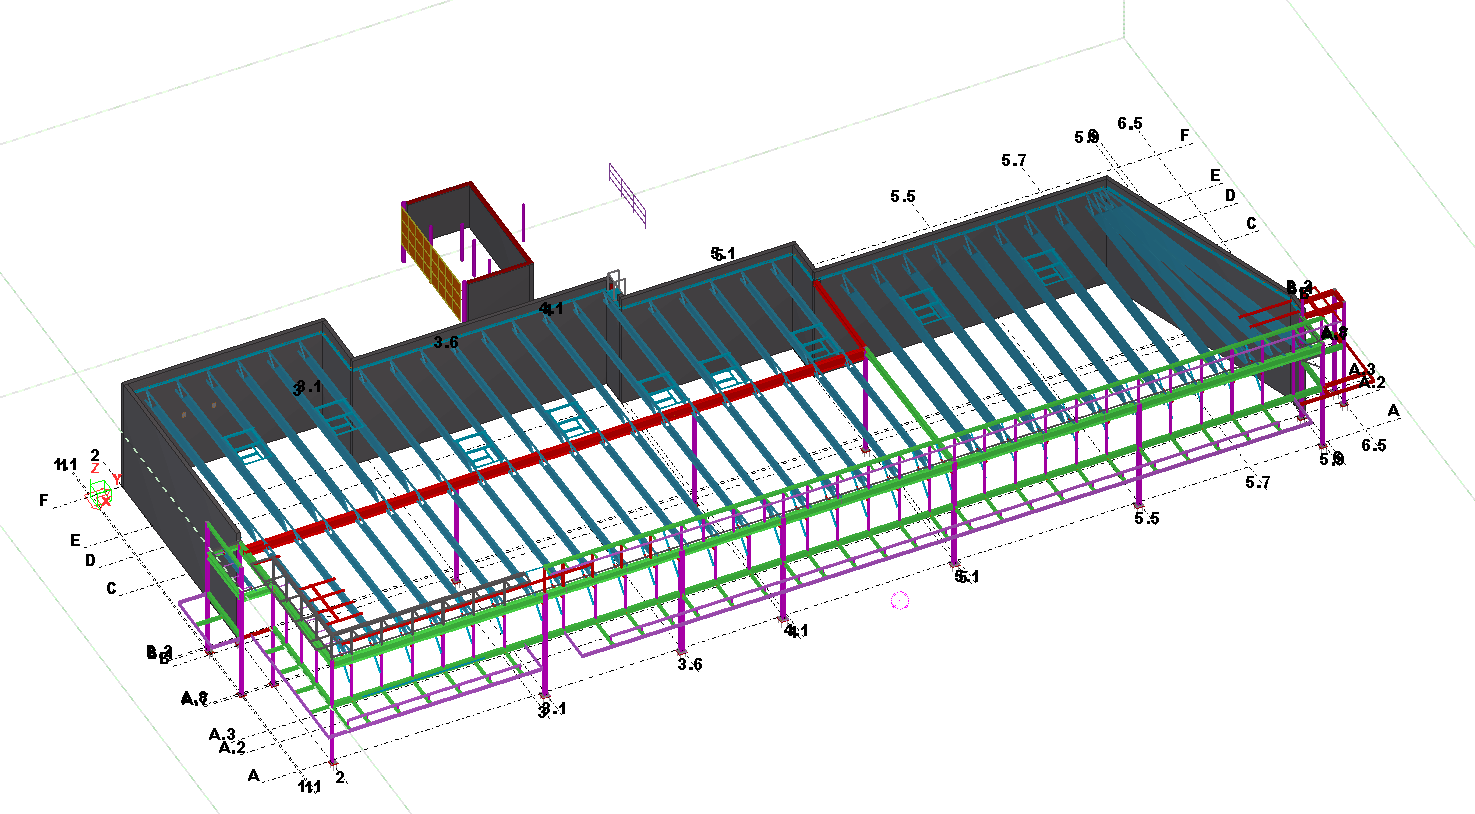Click the magenta circle marker below the model
Viewport: 1475px width, 814px height.
click(900, 600)
